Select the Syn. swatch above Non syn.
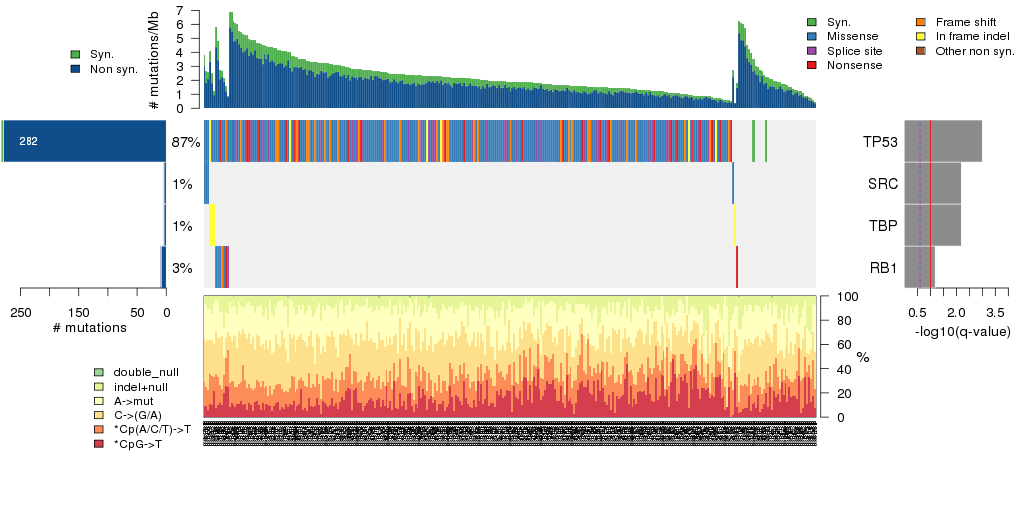 pos(75,54)
